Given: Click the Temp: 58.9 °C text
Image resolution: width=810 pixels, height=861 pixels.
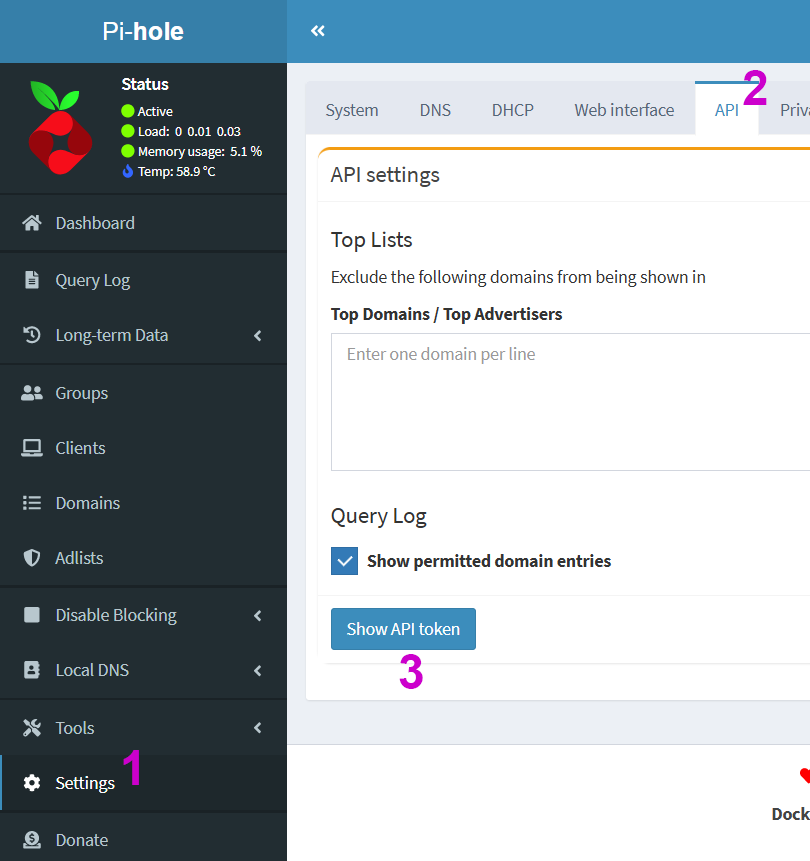Looking at the screenshot, I should coord(176,171).
